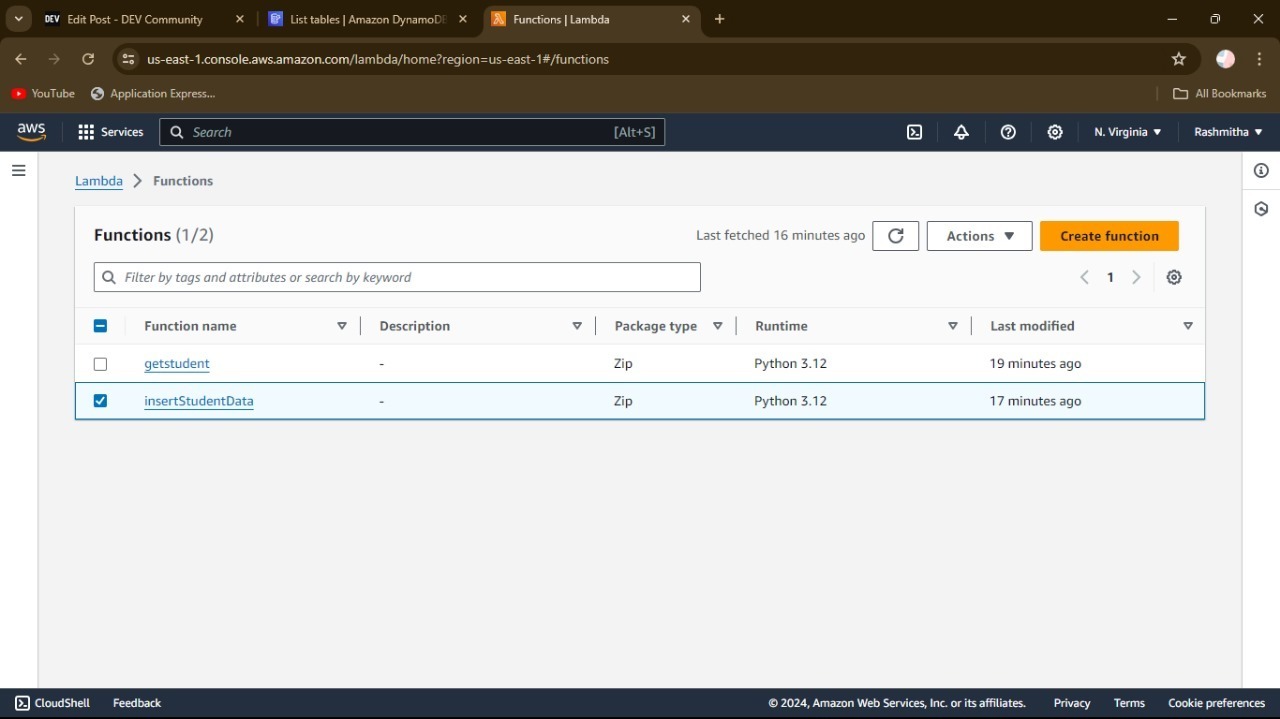Click '17 minutes ago' in insertStudentData row
The image size is (1280, 719).
click(x=1035, y=401)
